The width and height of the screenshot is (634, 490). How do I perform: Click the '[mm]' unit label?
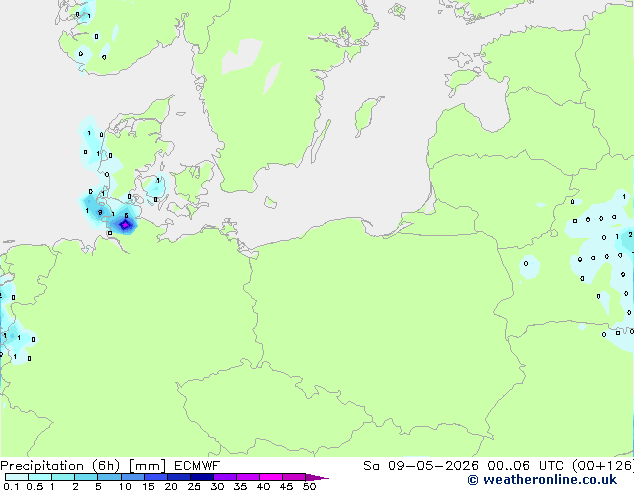[147, 466]
